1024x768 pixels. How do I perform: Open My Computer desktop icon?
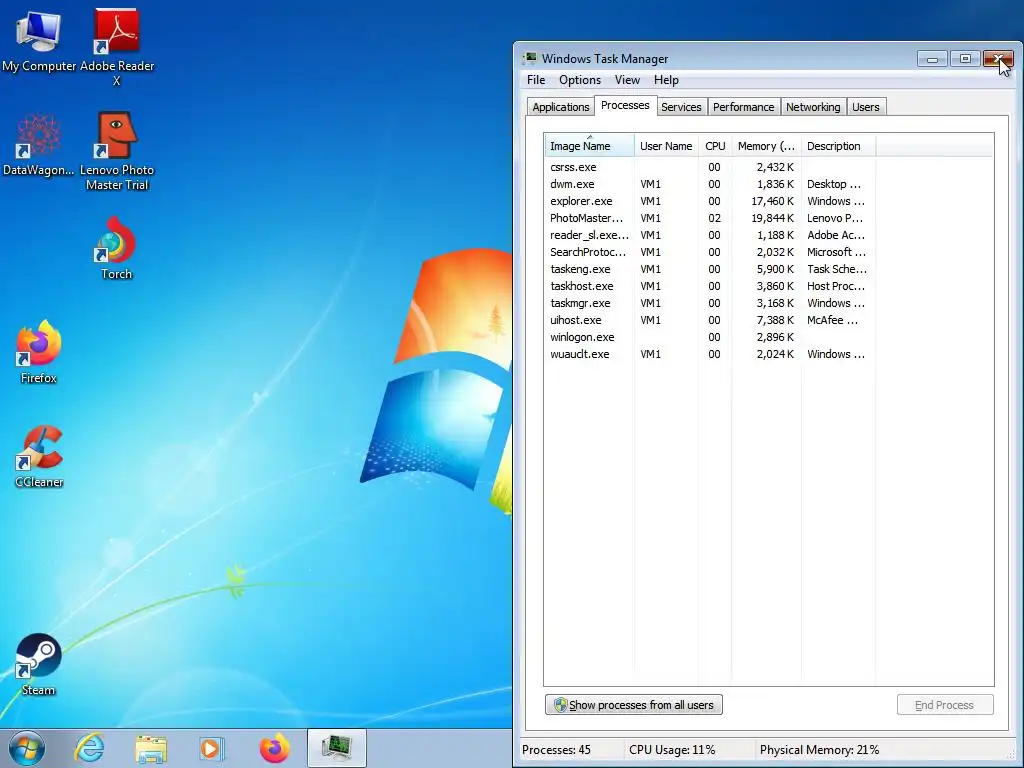[x=39, y=40]
